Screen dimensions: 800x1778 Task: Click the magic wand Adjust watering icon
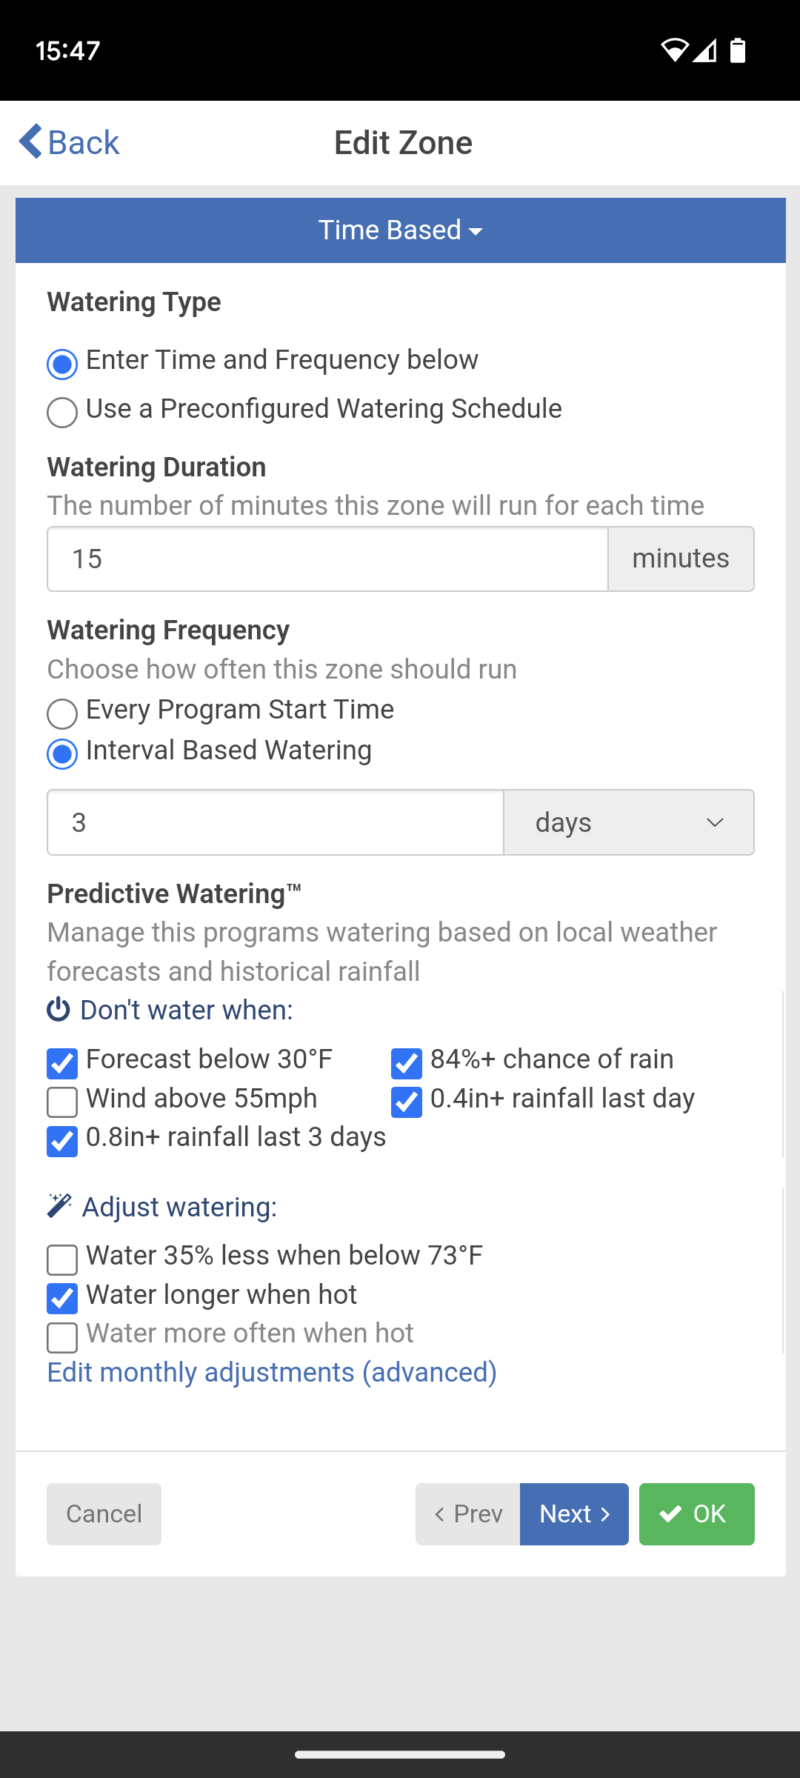(x=58, y=1205)
